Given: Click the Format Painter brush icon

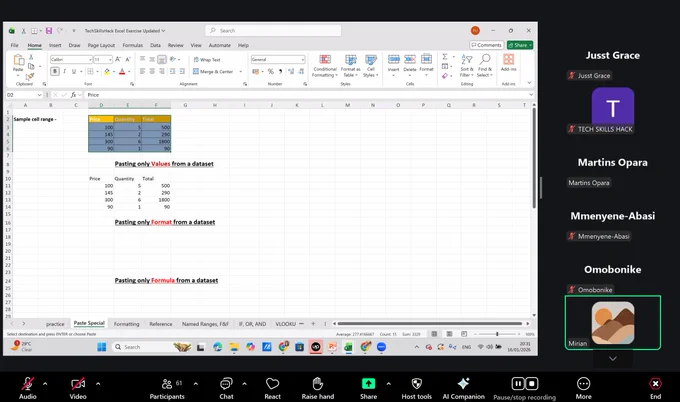Looking at the screenshot, I should coord(29,76).
